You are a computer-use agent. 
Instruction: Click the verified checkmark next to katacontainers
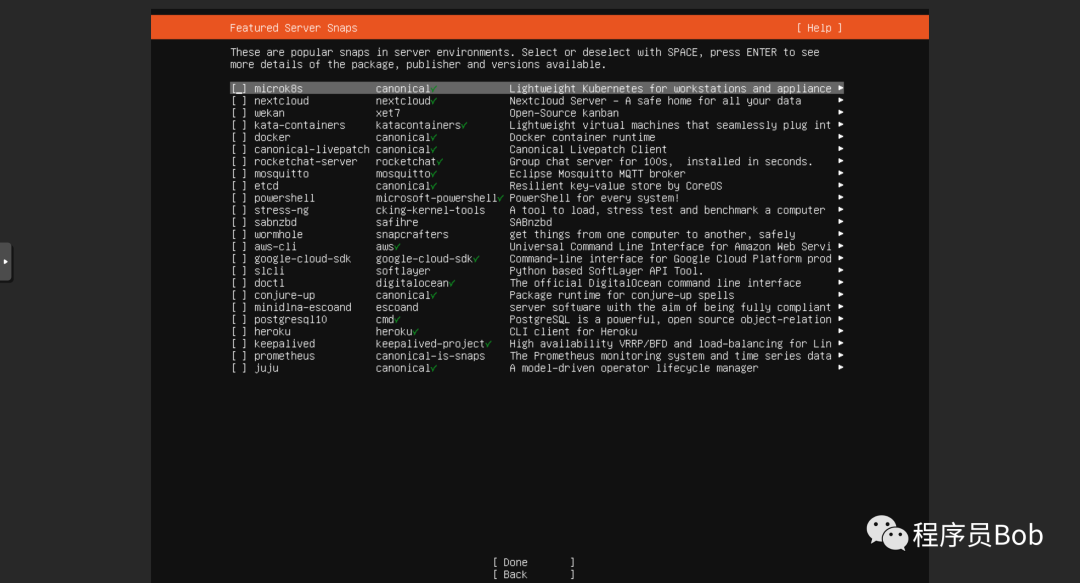[x=464, y=125]
